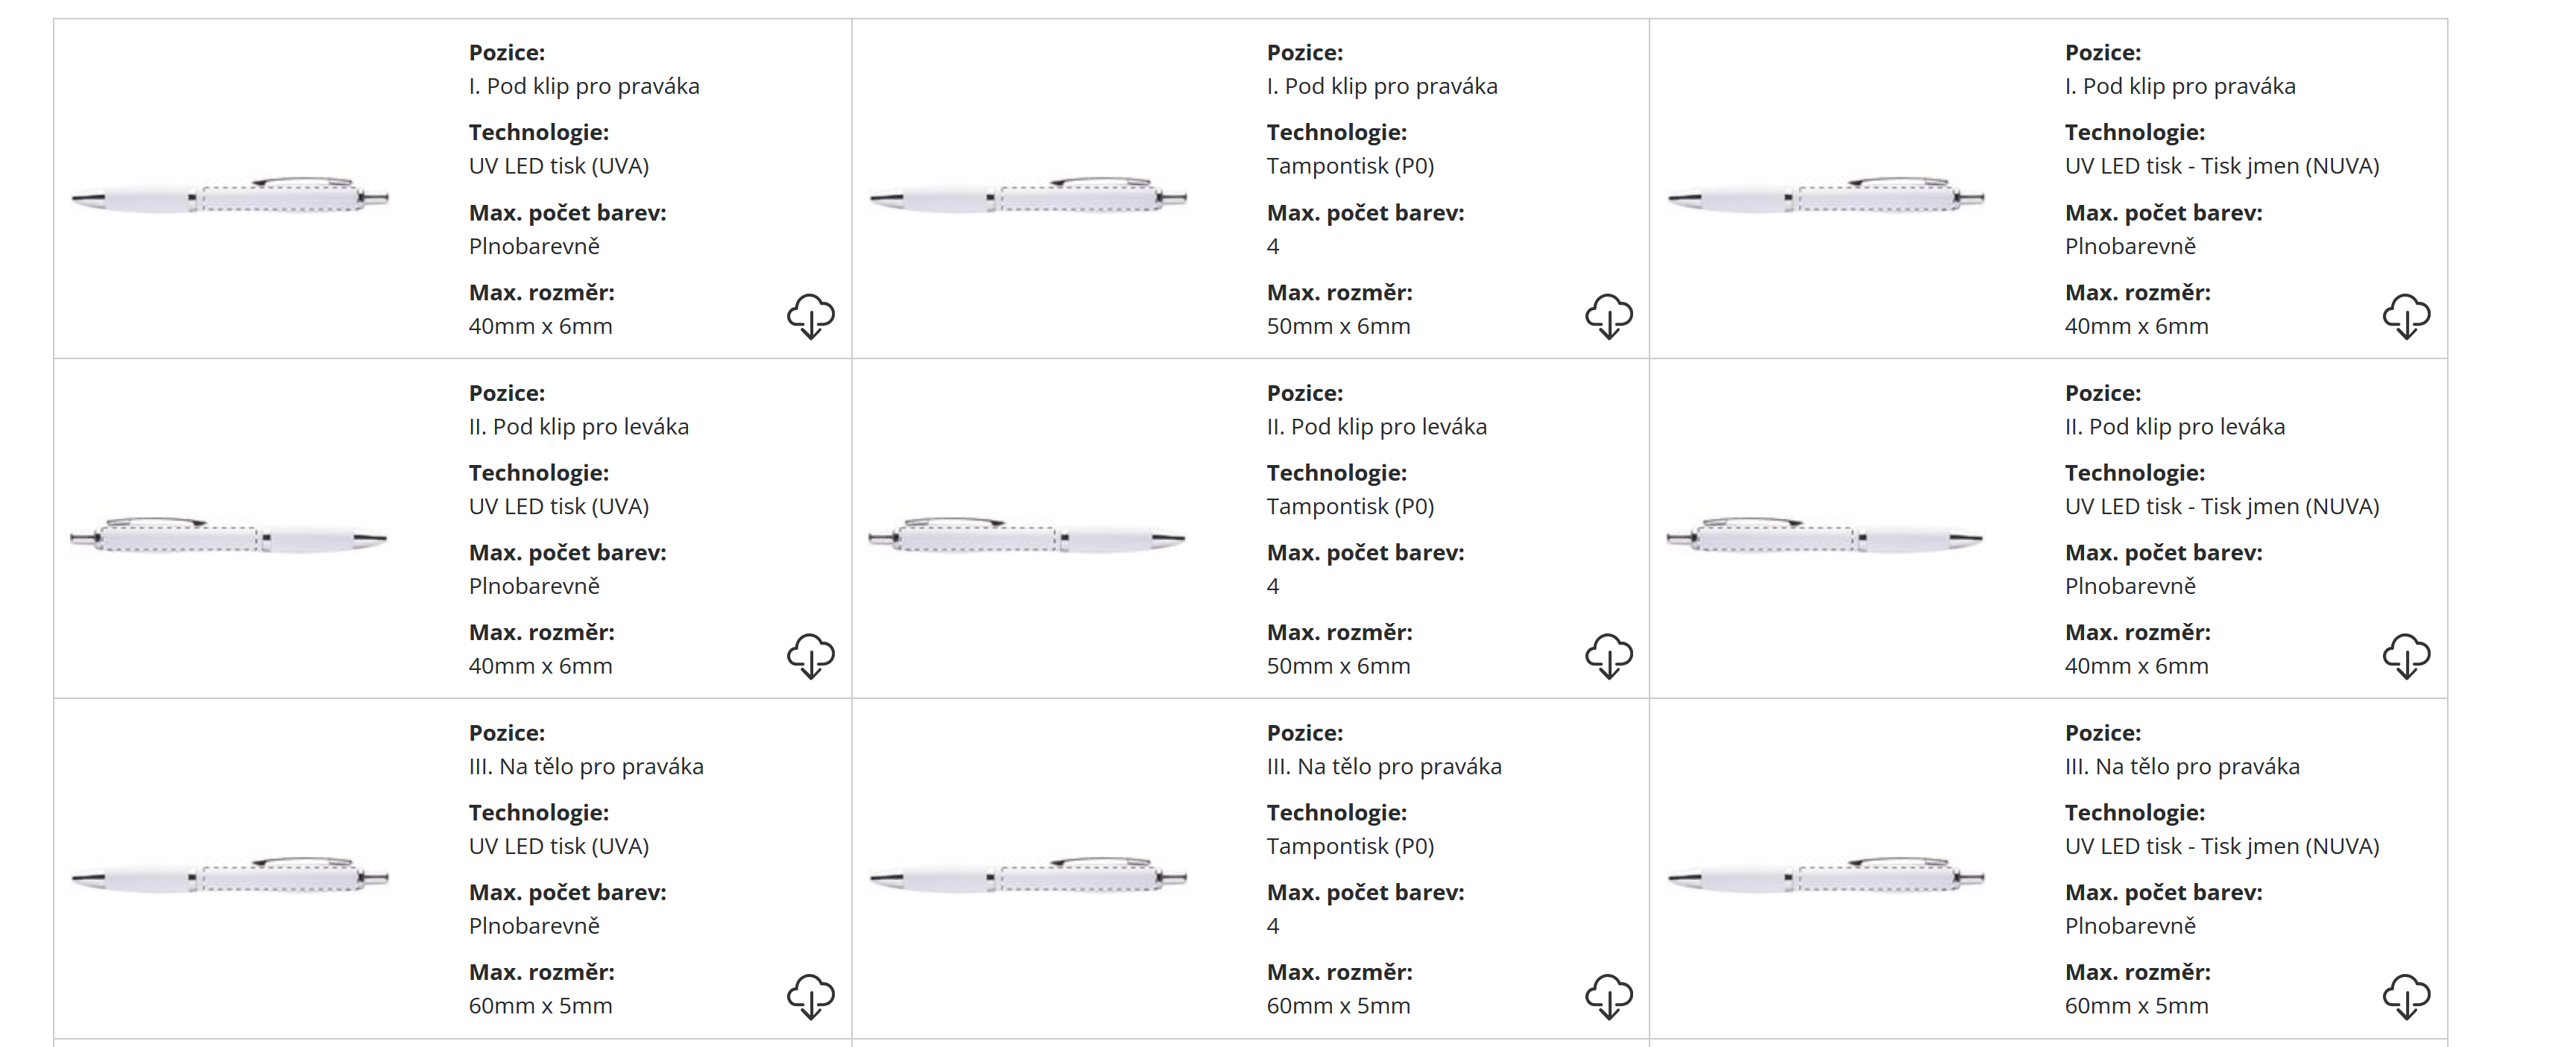The width and height of the screenshot is (2576, 1047).
Task: Download Tampontisk template for left-handed under-clip position
Action: (x=1608, y=656)
